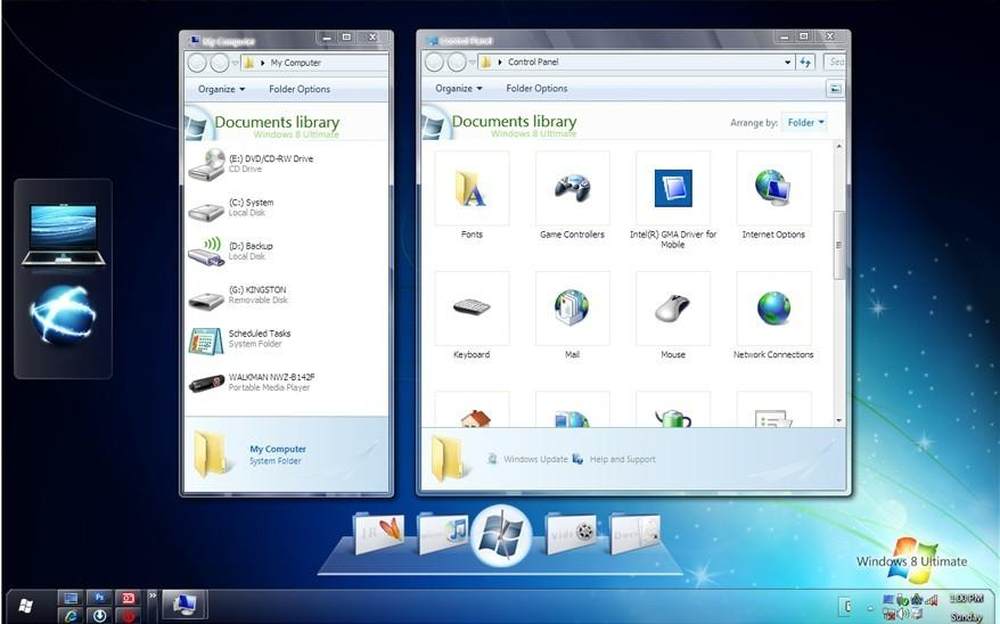The height and width of the screenshot is (624, 1000).
Task: Click the round Windows logo in the dock
Action: [x=501, y=535]
